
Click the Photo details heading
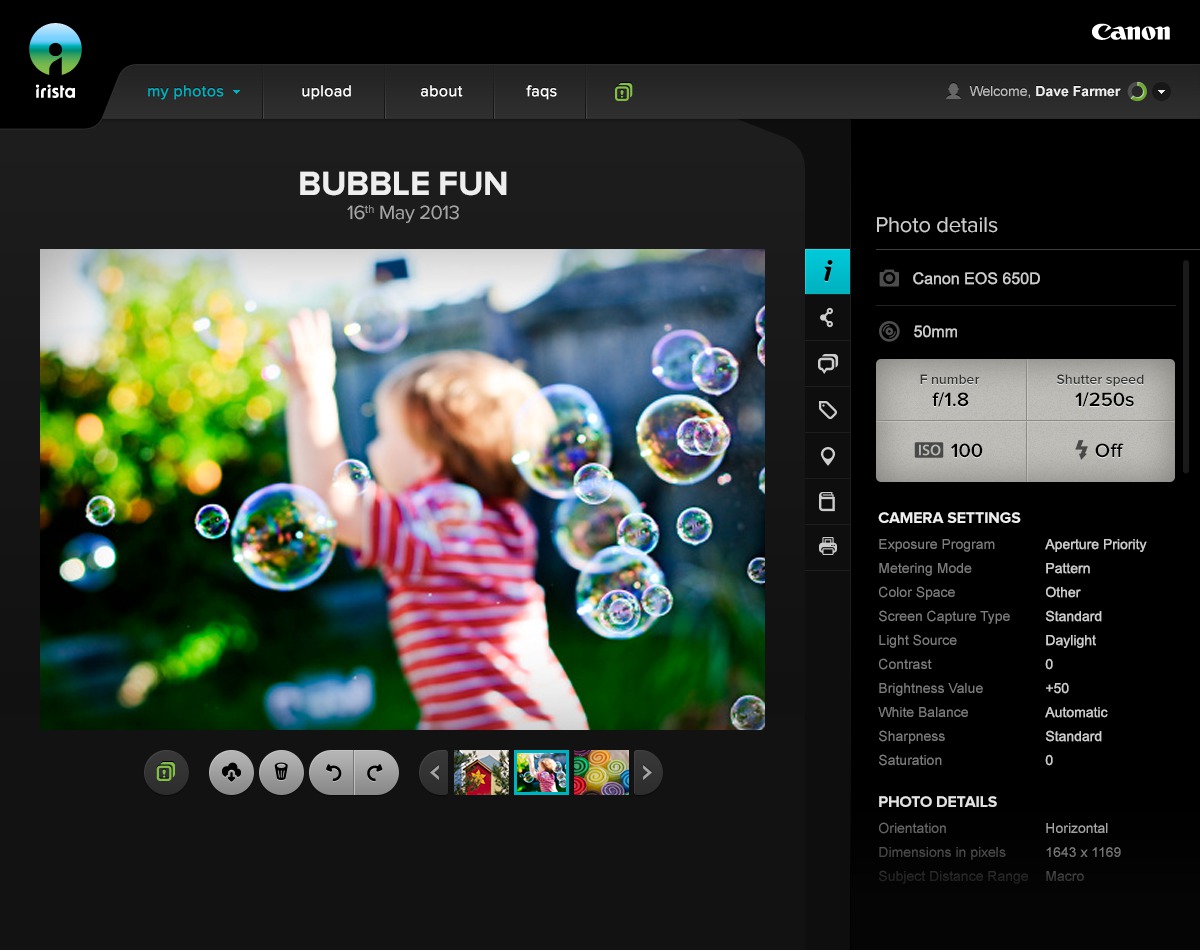tap(936, 225)
